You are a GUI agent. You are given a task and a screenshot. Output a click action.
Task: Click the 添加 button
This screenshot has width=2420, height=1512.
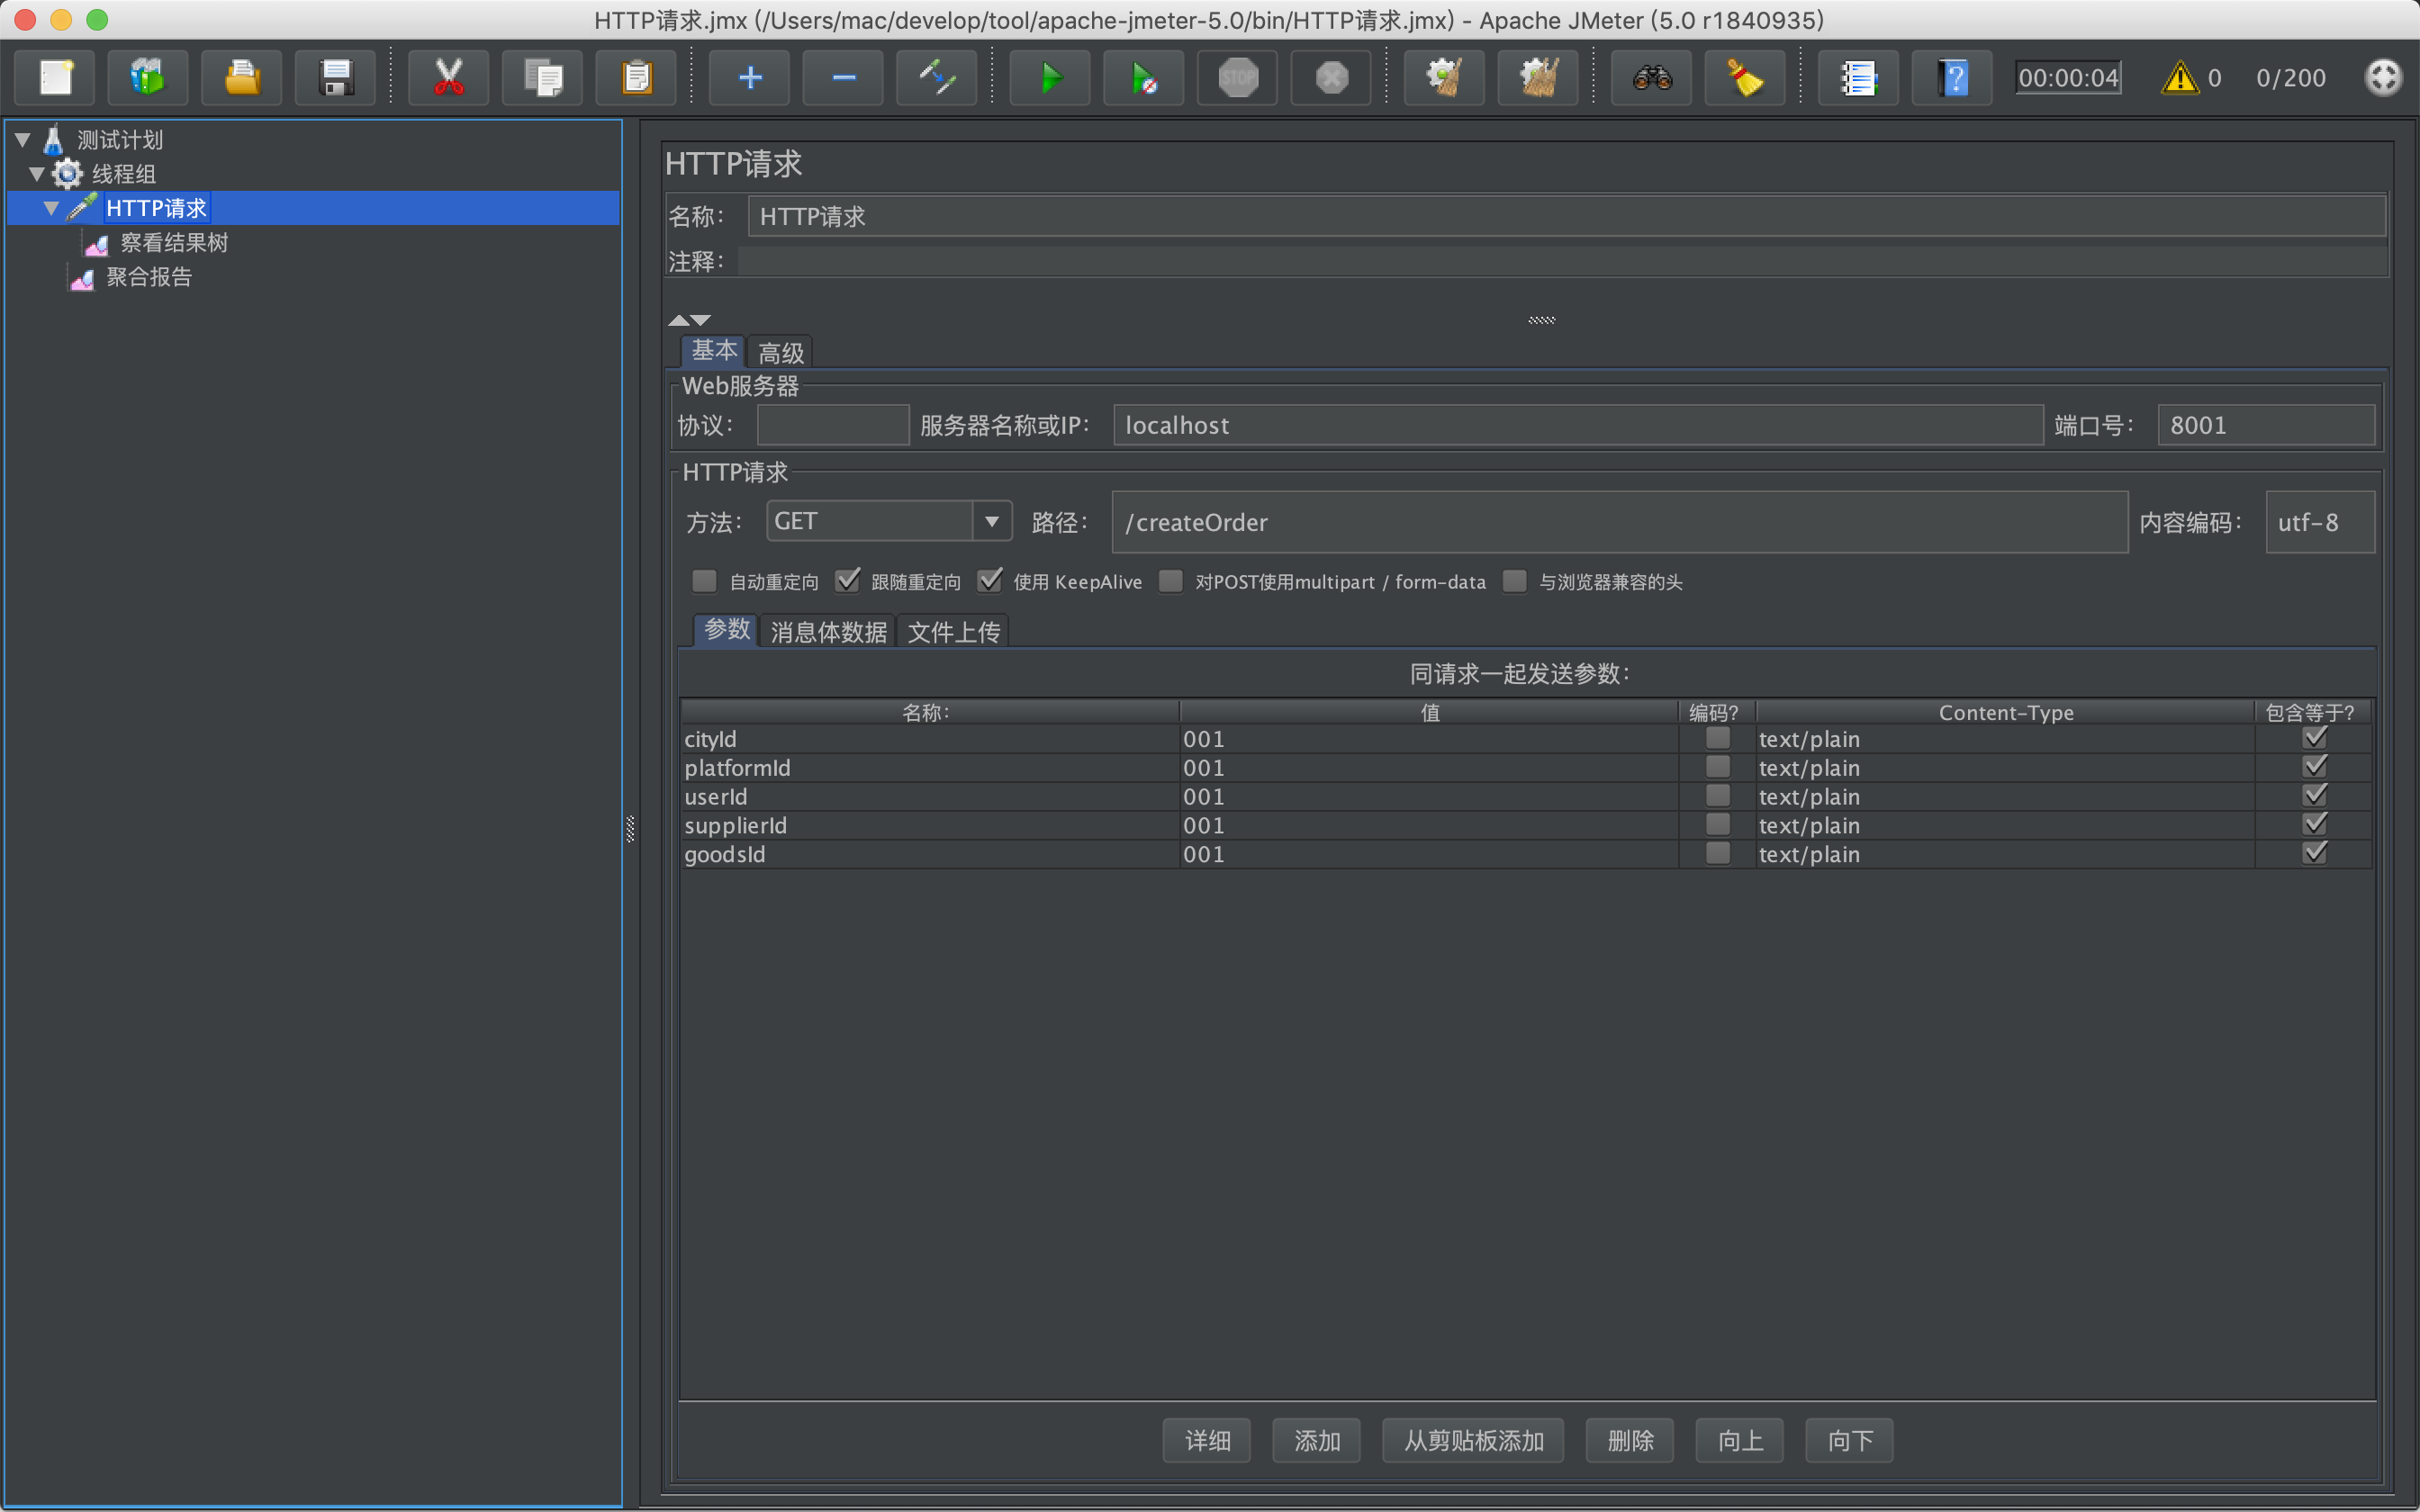(x=1316, y=1441)
